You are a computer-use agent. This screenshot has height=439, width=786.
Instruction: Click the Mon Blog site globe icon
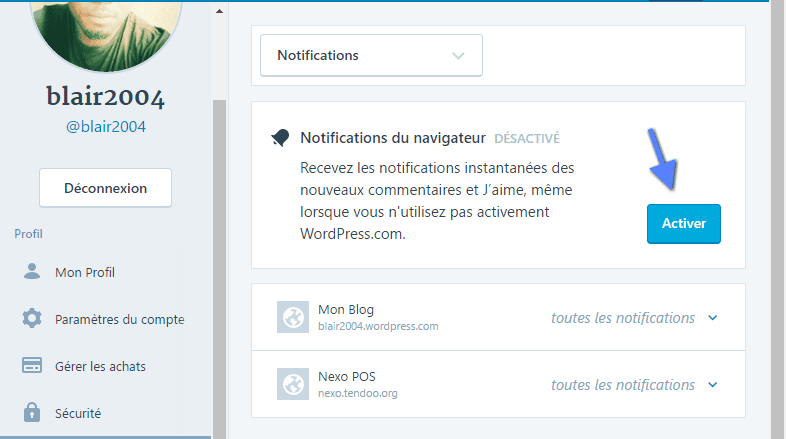(293, 317)
